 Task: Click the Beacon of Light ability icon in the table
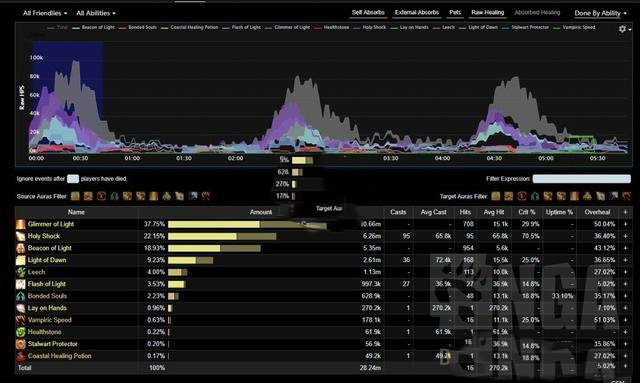[20, 248]
